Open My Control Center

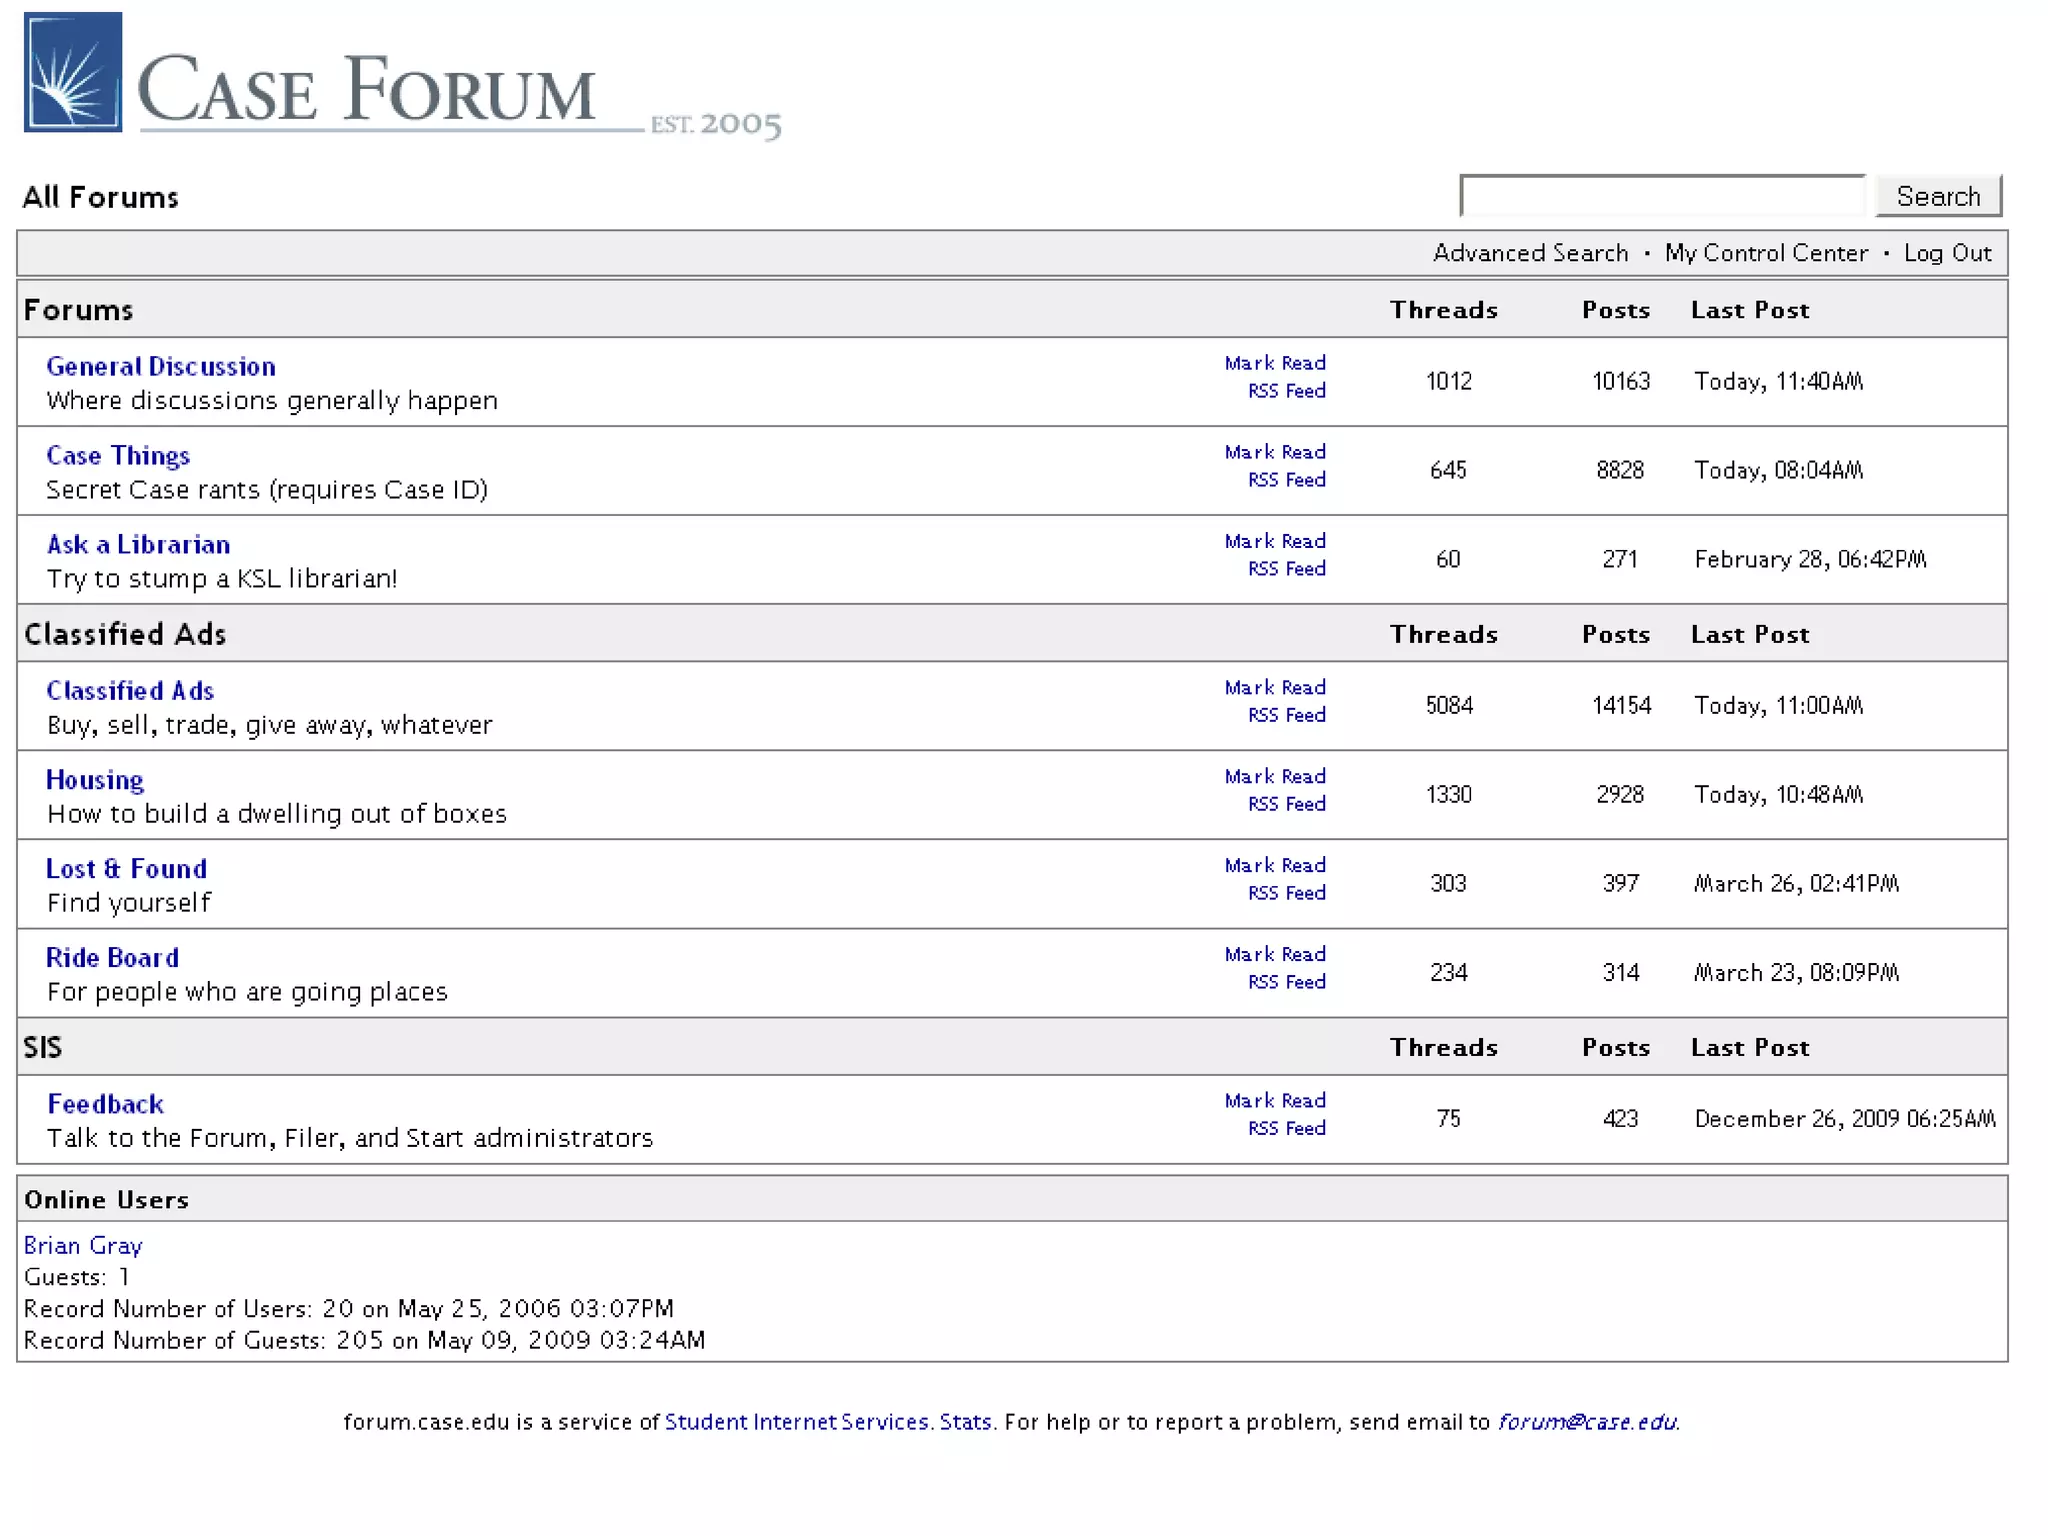coord(1765,253)
